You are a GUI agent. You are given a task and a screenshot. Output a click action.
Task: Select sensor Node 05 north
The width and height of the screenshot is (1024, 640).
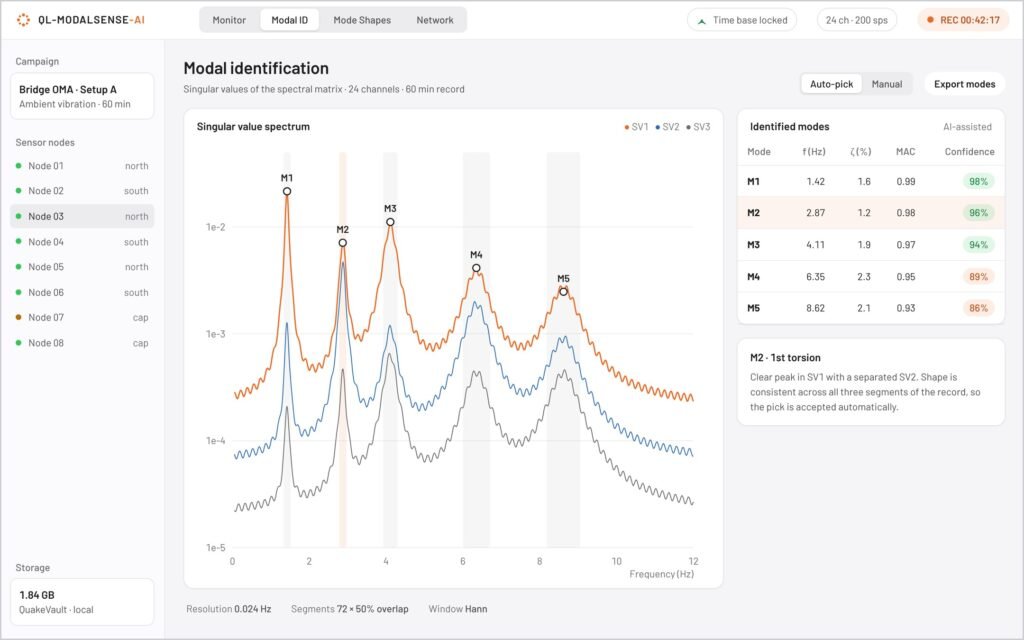(x=82, y=266)
